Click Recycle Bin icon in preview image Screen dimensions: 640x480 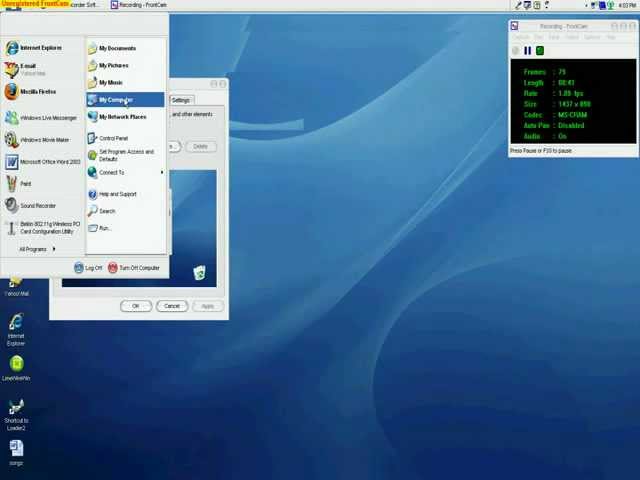(200, 273)
